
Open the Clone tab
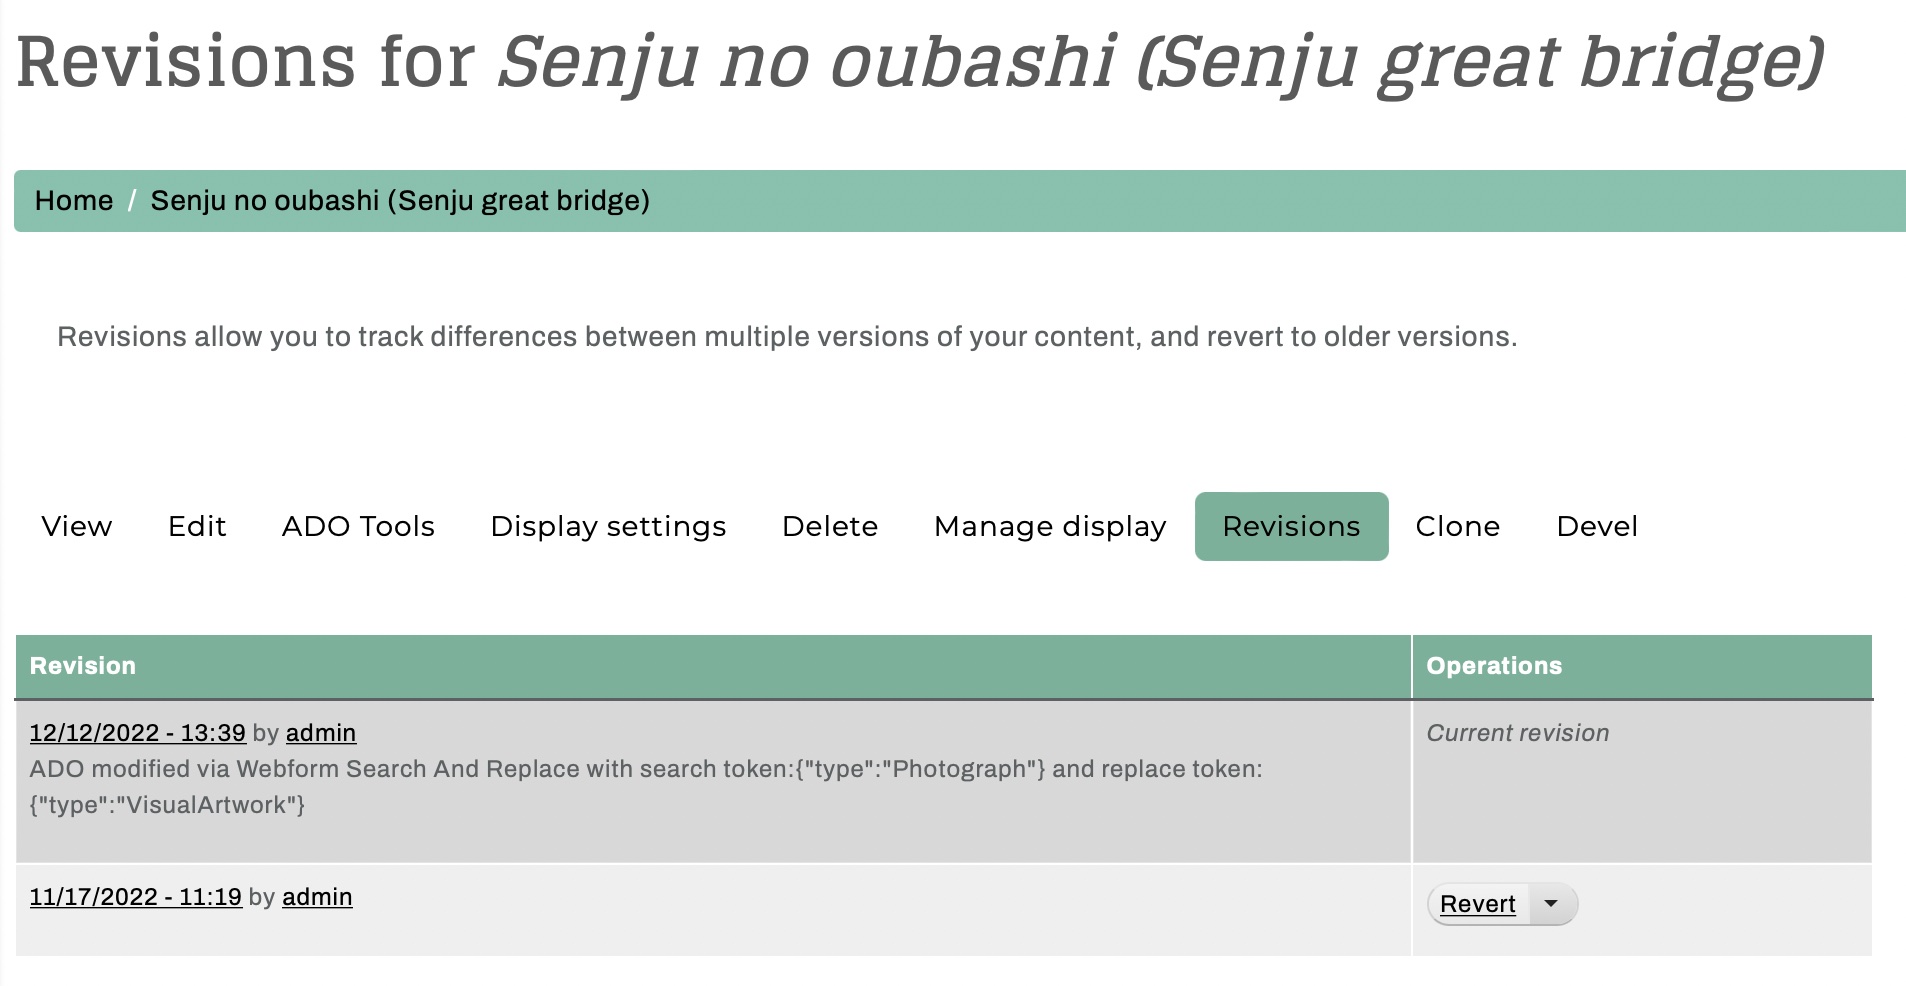[x=1457, y=526]
